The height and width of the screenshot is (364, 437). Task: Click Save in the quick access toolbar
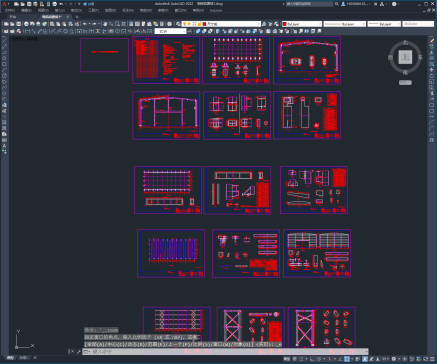[x=29, y=4]
